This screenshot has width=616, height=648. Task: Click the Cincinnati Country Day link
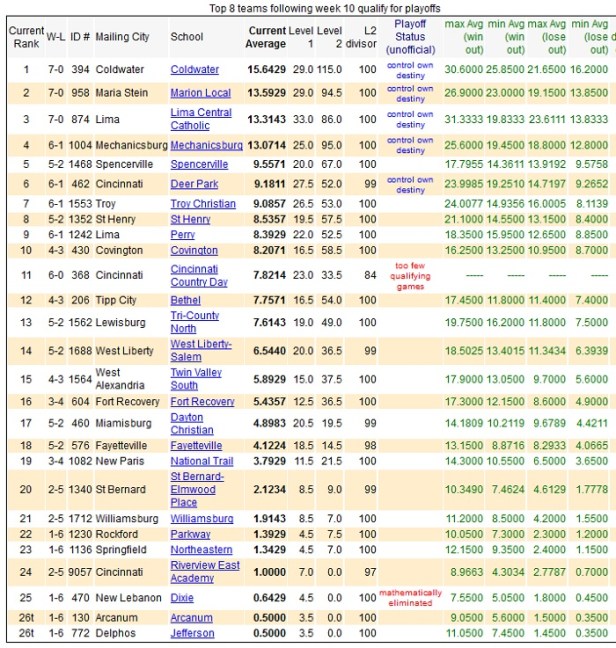(x=200, y=276)
